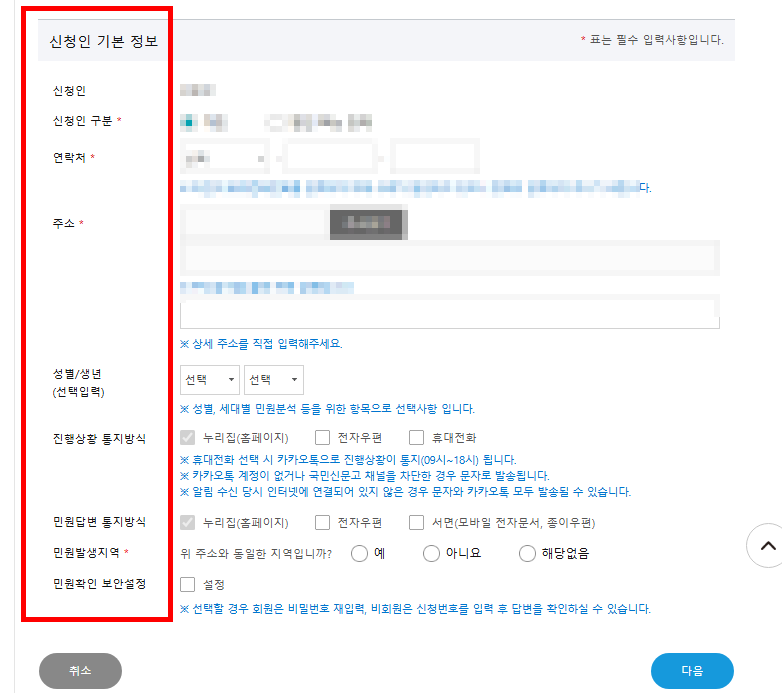This screenshot has height=693, width=782.
Task: Check the 휴대전화 notification option
Action: click(x=416, y=438)
